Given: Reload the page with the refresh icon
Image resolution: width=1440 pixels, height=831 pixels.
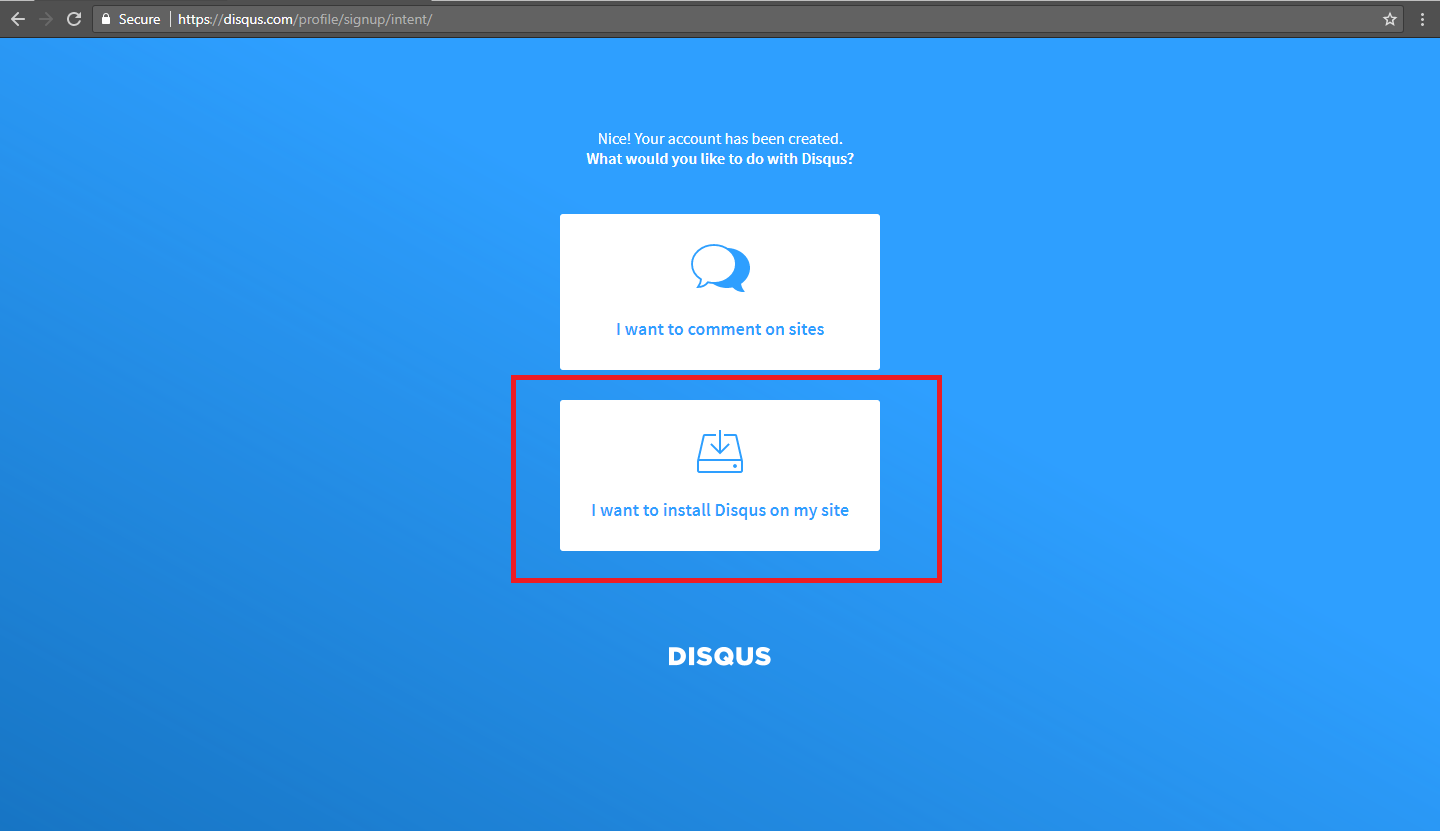Looking at the screenshot, I should tap(74, 19).
